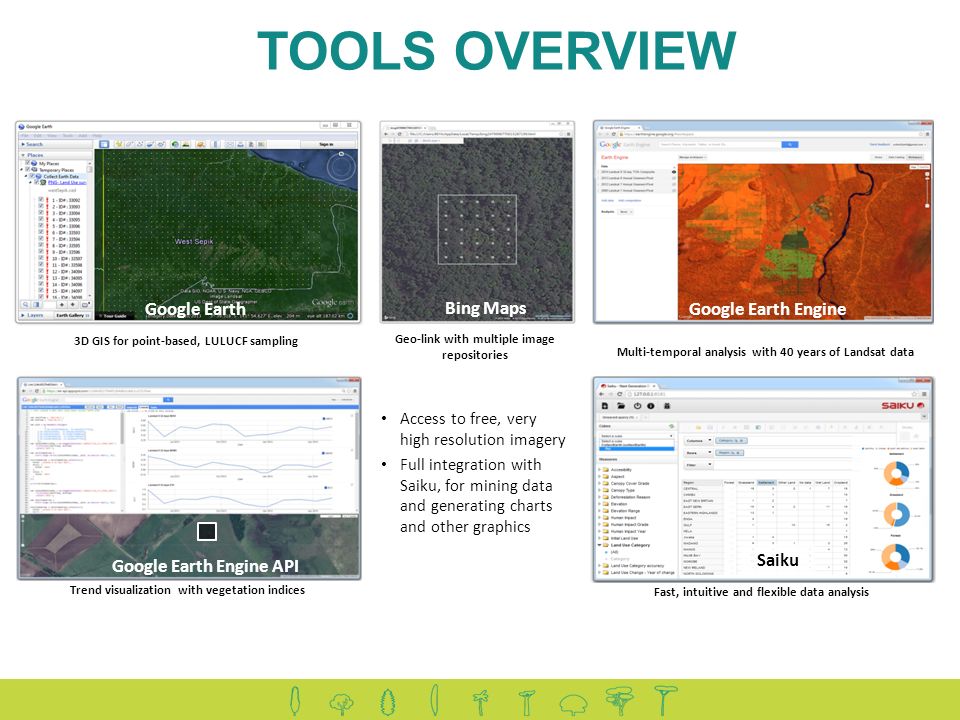The image size is (960, 720).
Task: Expand Canopy Type folder in Saiku
Action: [x=600, y=490]
